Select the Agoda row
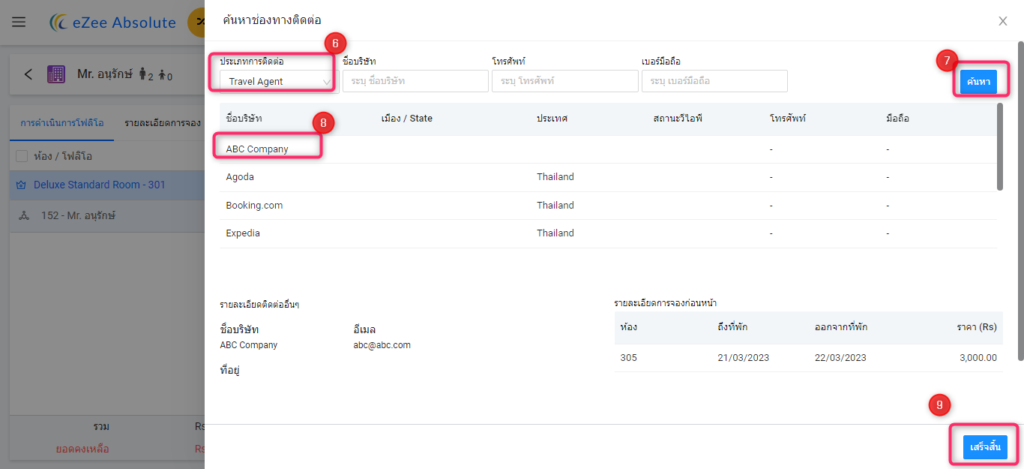The width and height of the screenshot is (1024, 469). (608, 177)
